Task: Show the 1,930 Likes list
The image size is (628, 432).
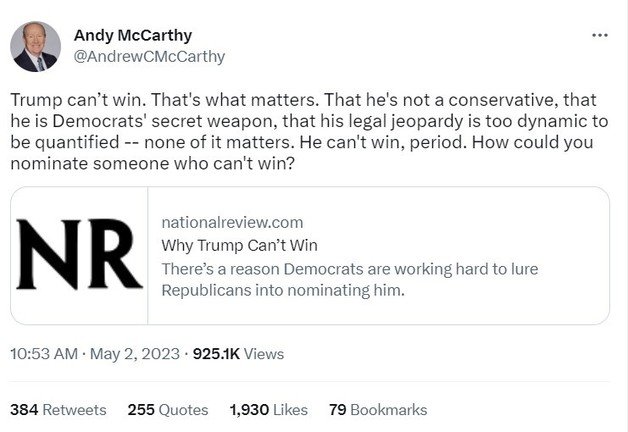Action: coord(266,410)
